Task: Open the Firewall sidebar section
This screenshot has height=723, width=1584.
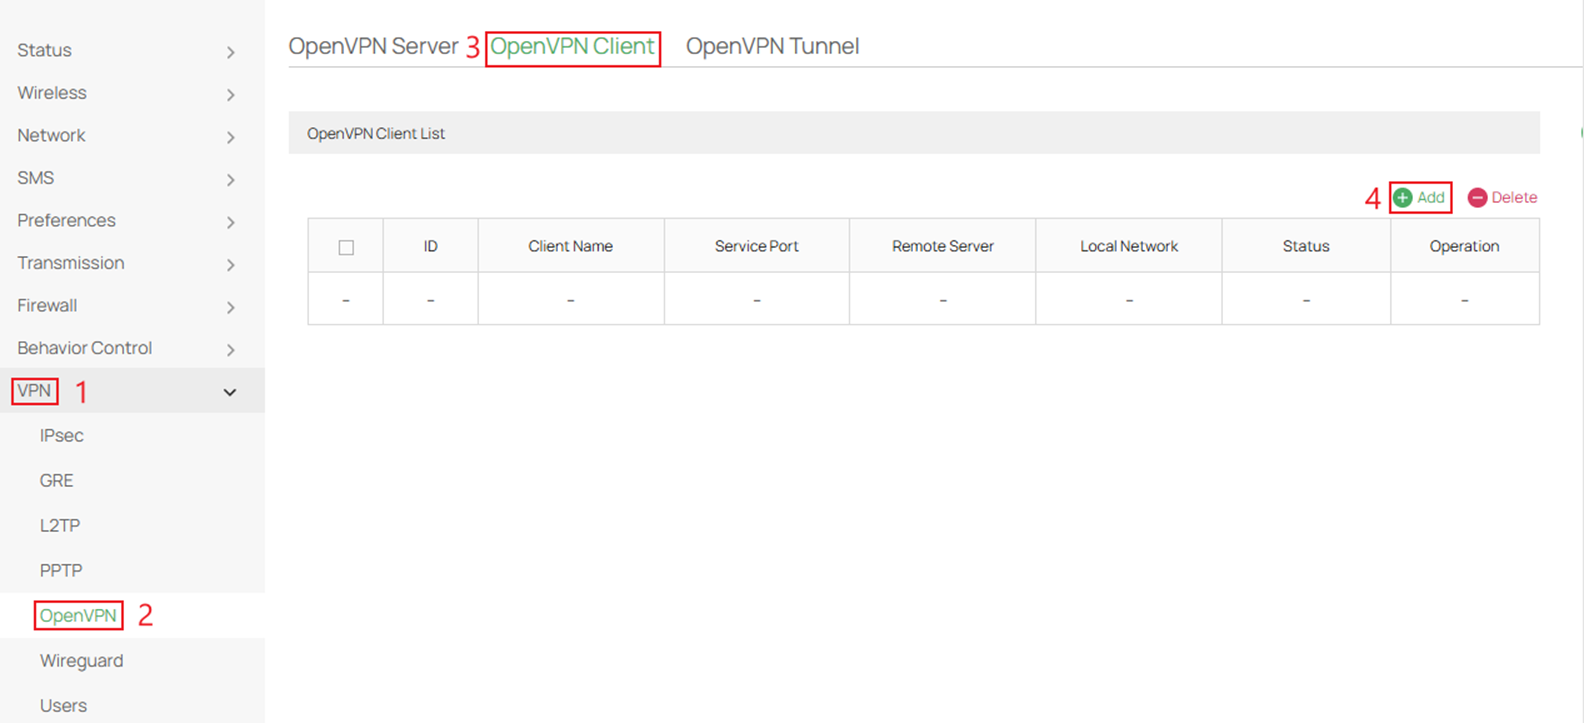Action: pos(47,305)
